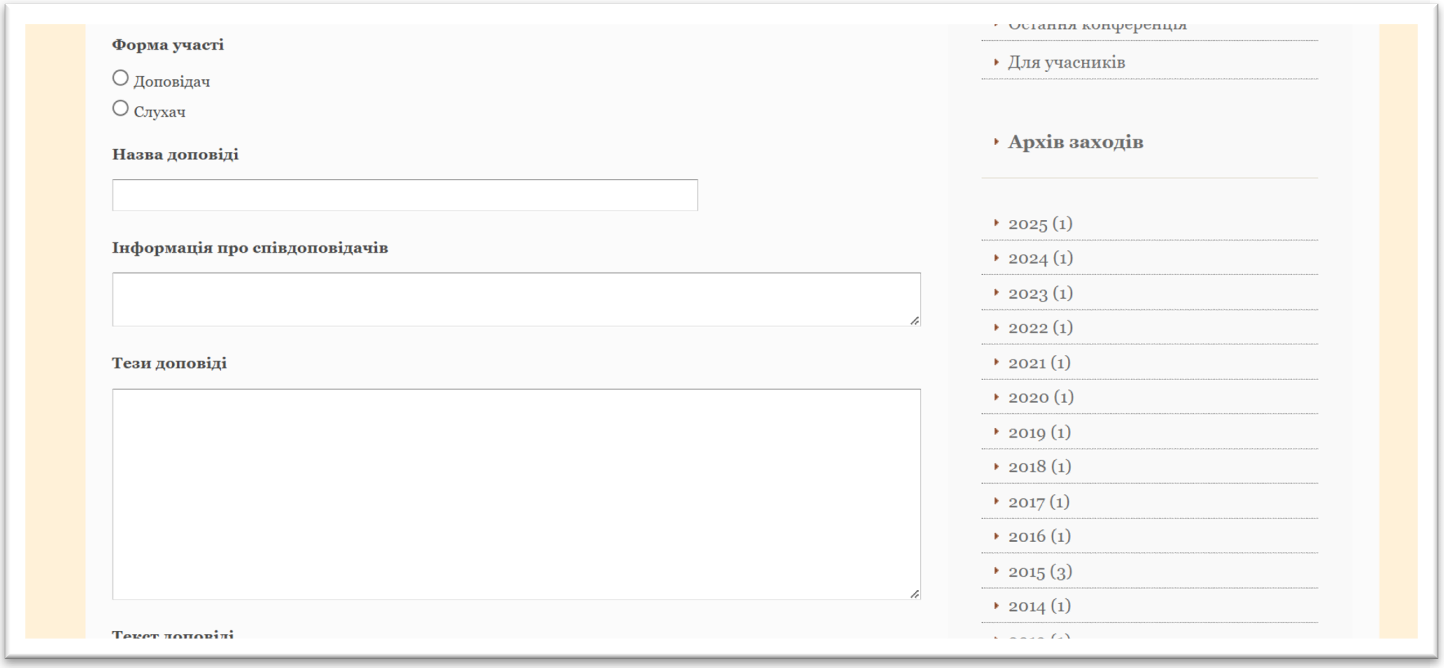Click the Назва доповіді text field
1444x668 pixels.
(404, 195)
